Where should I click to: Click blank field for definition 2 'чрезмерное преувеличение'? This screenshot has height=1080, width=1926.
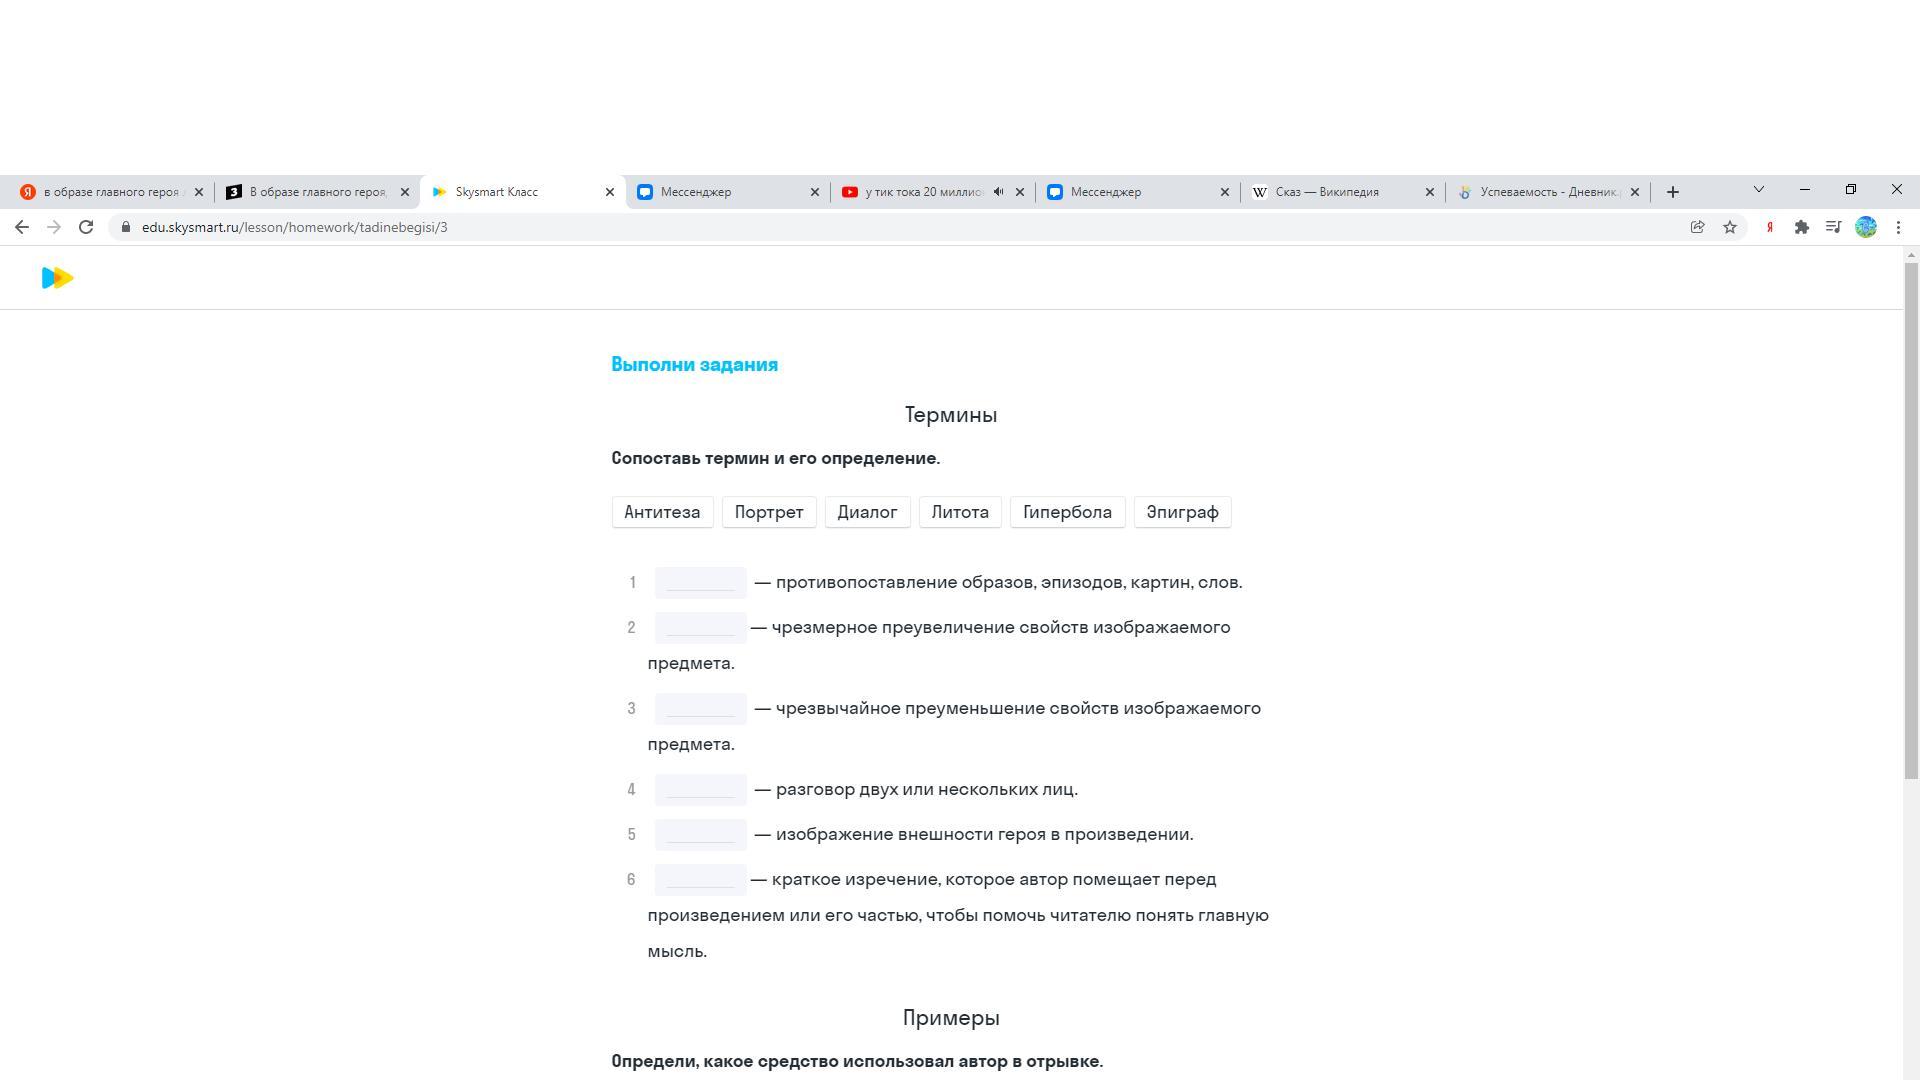700,627
